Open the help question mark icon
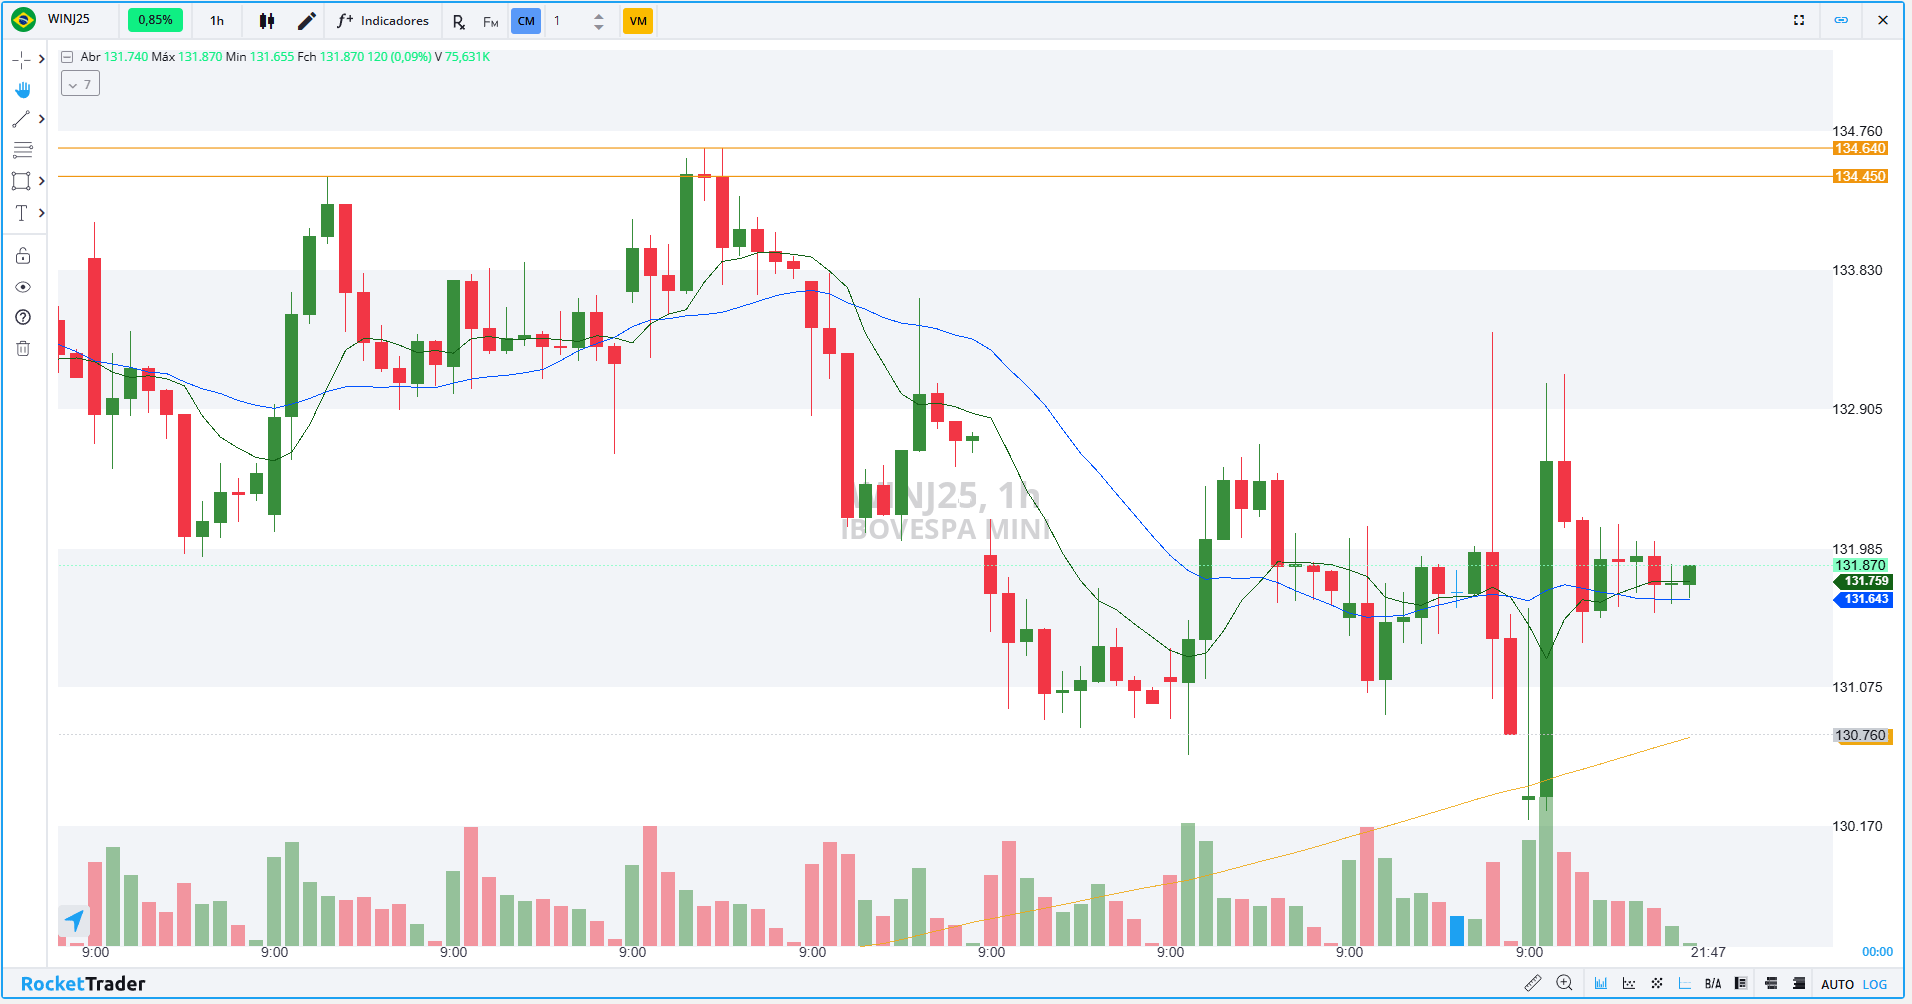 (x=23, y=317)
